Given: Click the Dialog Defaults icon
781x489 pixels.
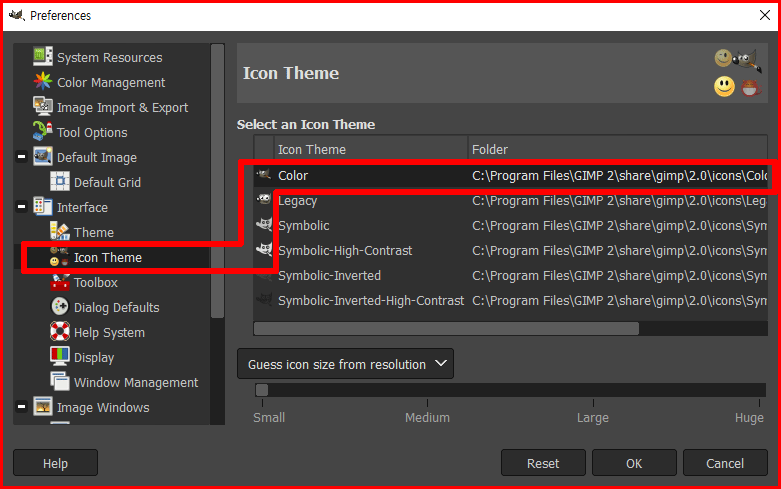Looking at the screenshot, I should [x=60, y=307].
